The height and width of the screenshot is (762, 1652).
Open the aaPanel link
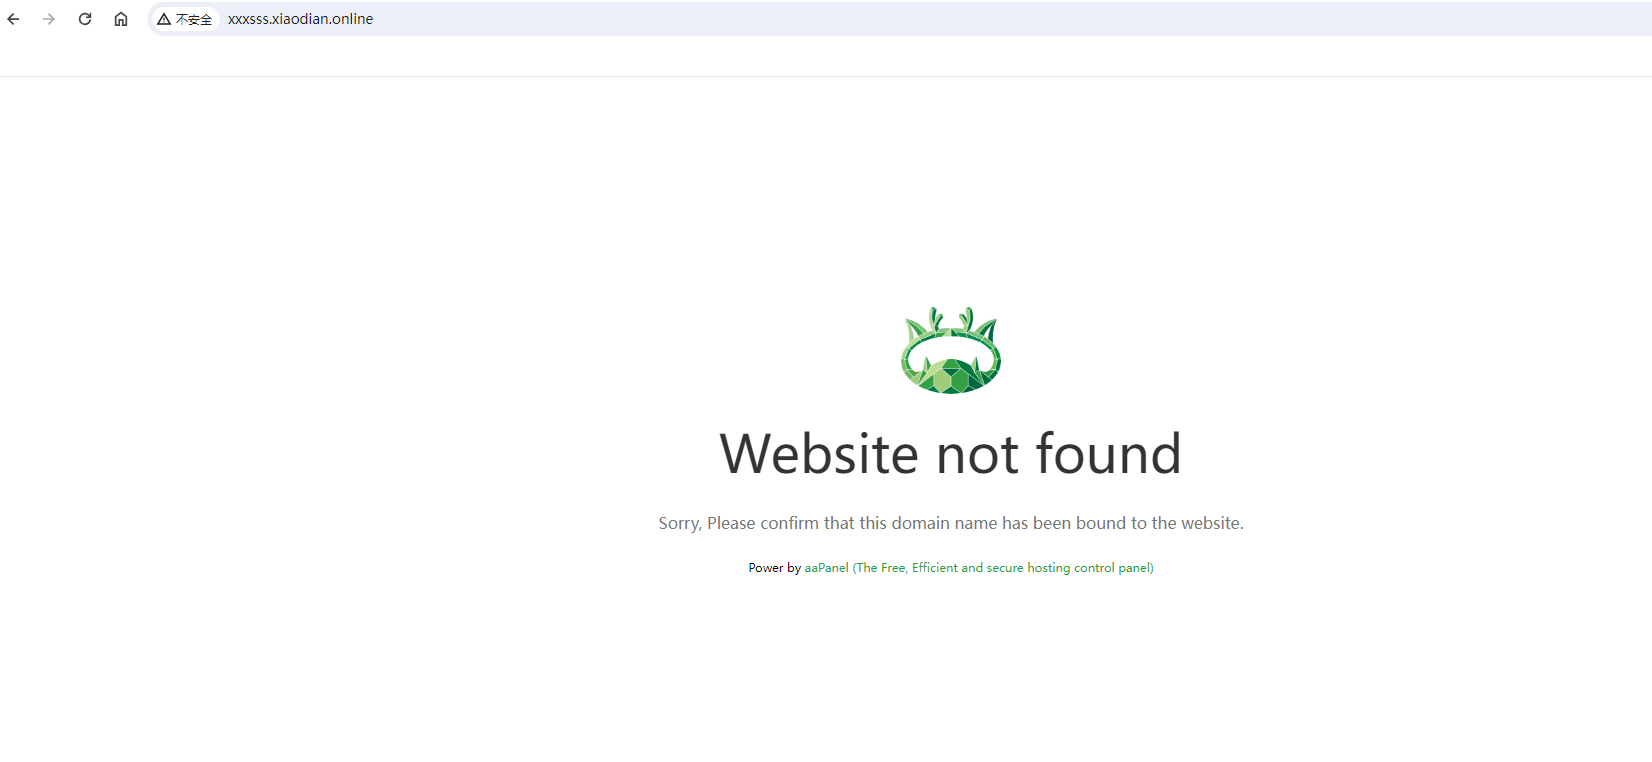[x=827, y=568]
